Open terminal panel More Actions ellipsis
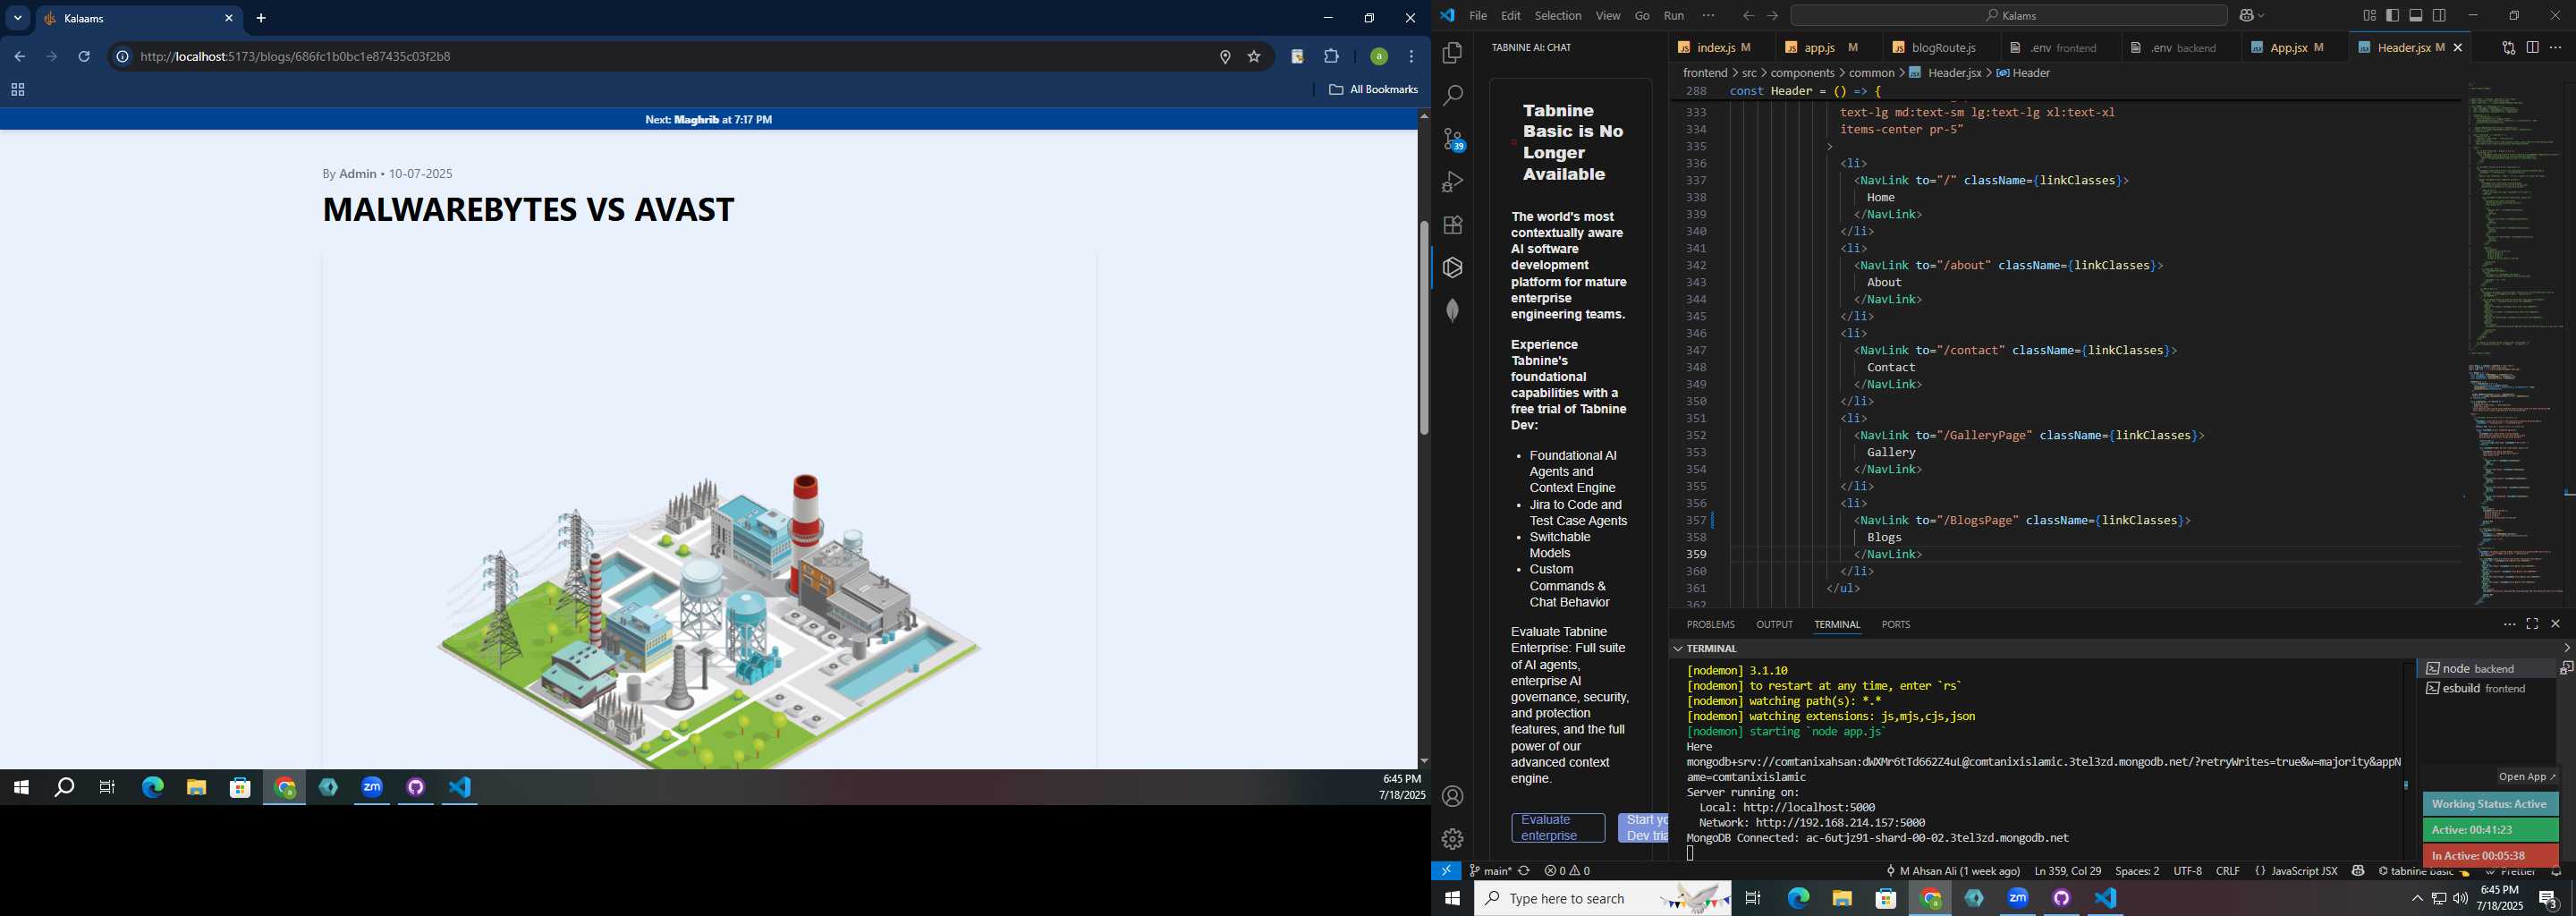Image resolution: width=2576 pixels, height=916 pixels. click(2509, 624)
